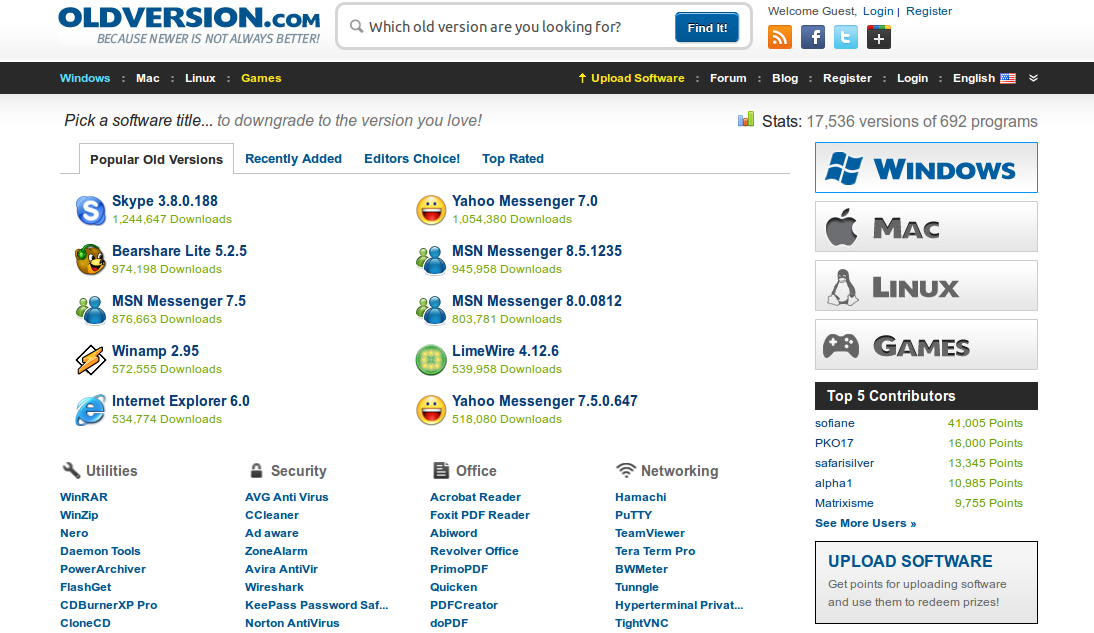
Task: Click the Skype logo icon
Action: tap(91, 210)
